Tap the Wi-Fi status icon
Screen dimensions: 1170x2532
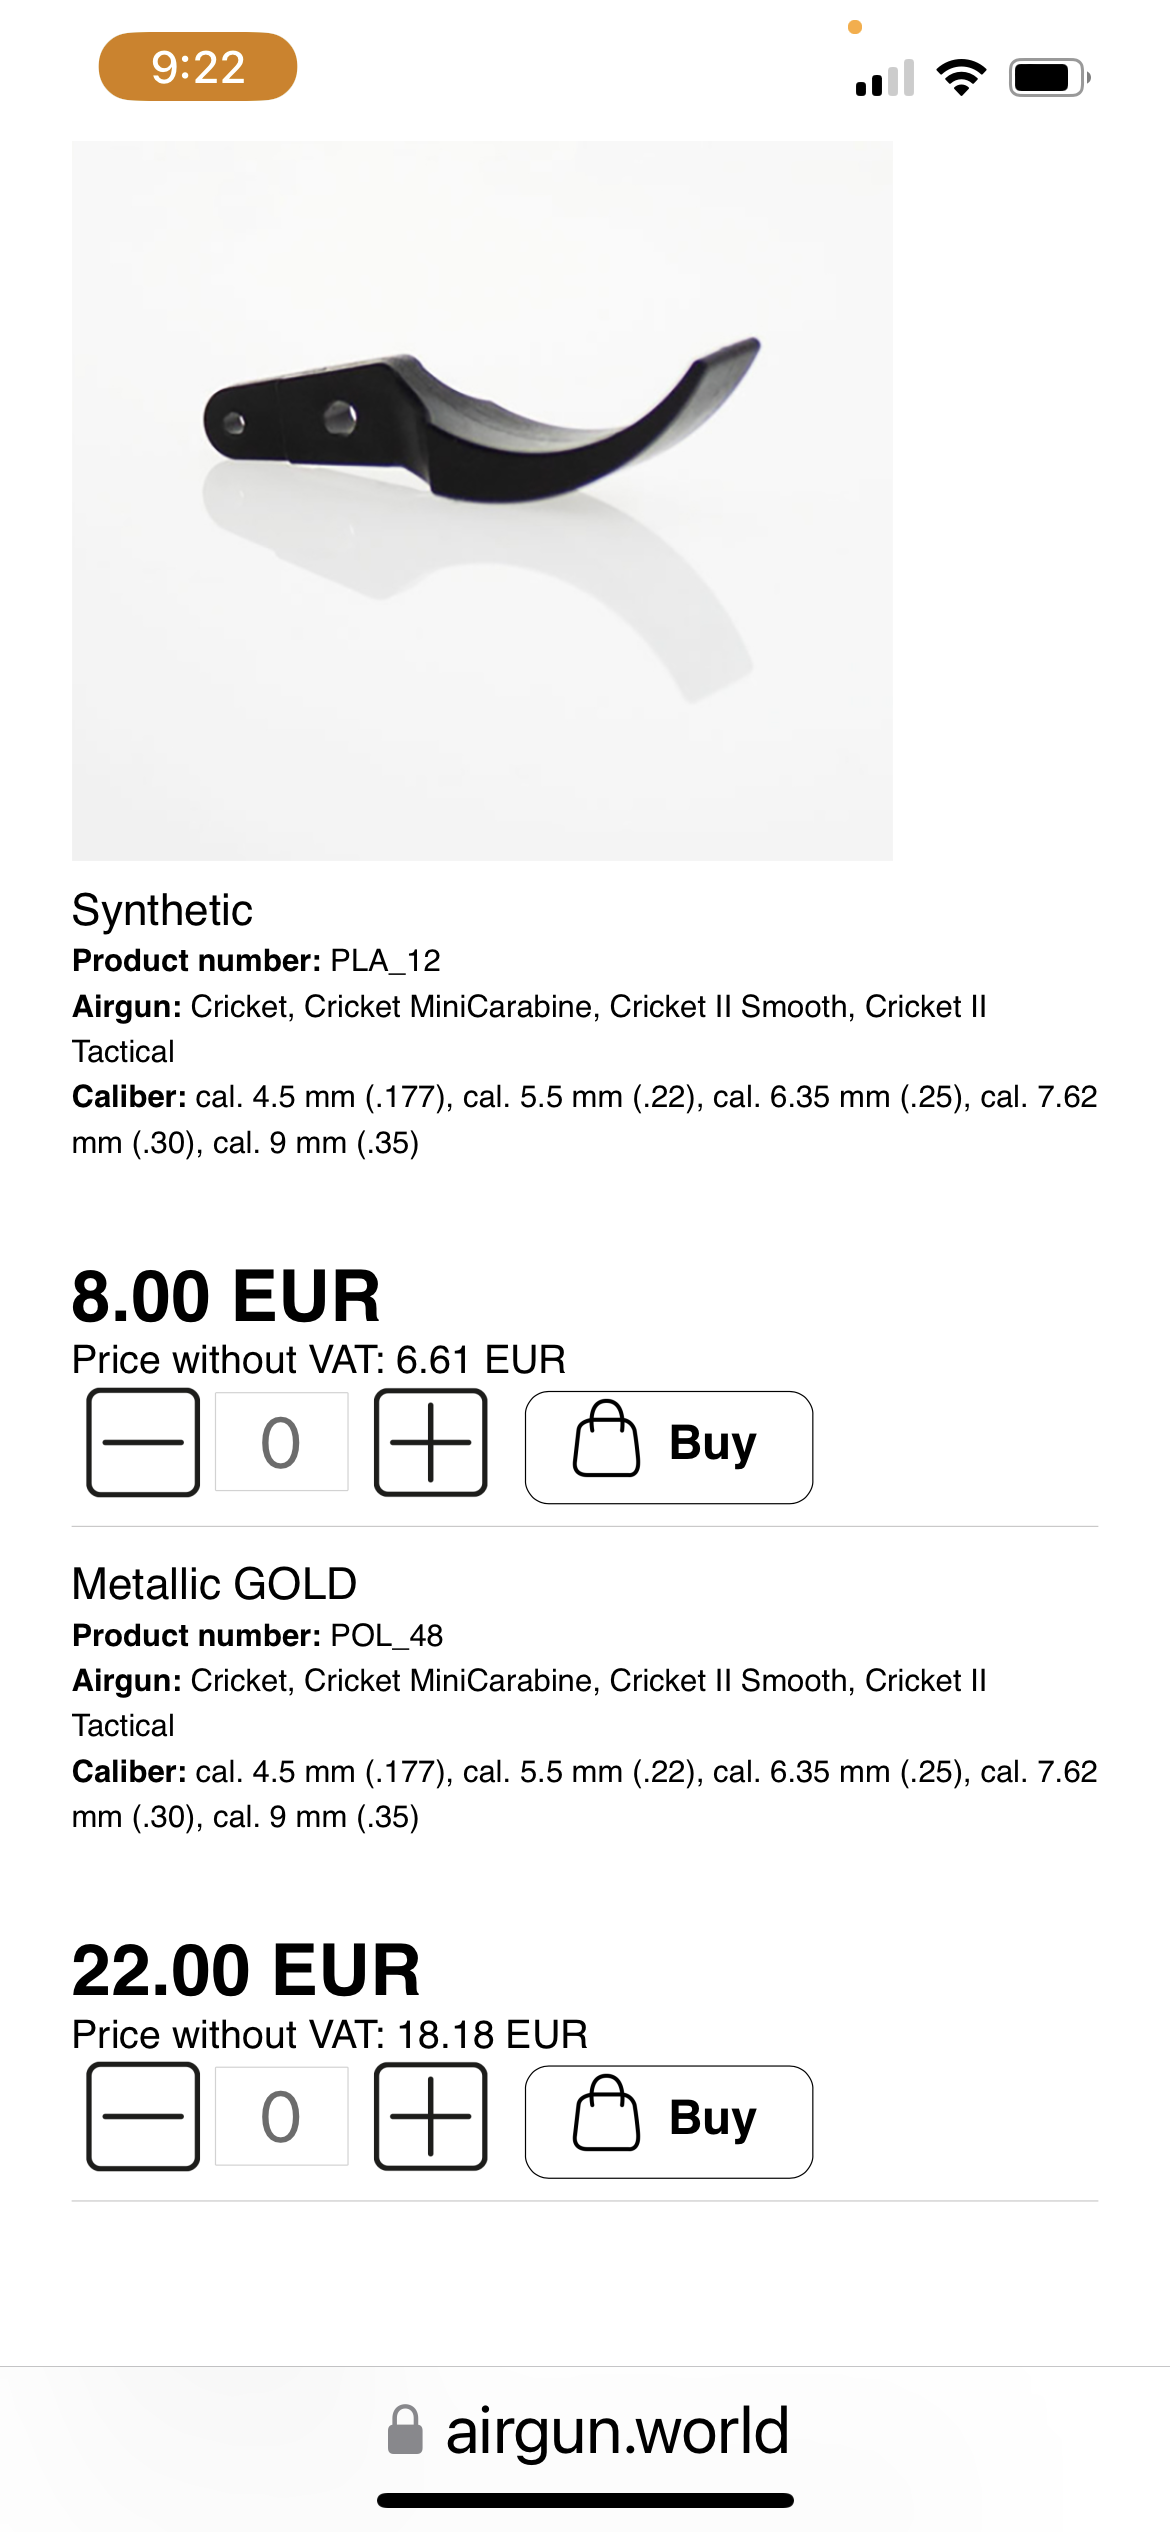coord(961,77)
